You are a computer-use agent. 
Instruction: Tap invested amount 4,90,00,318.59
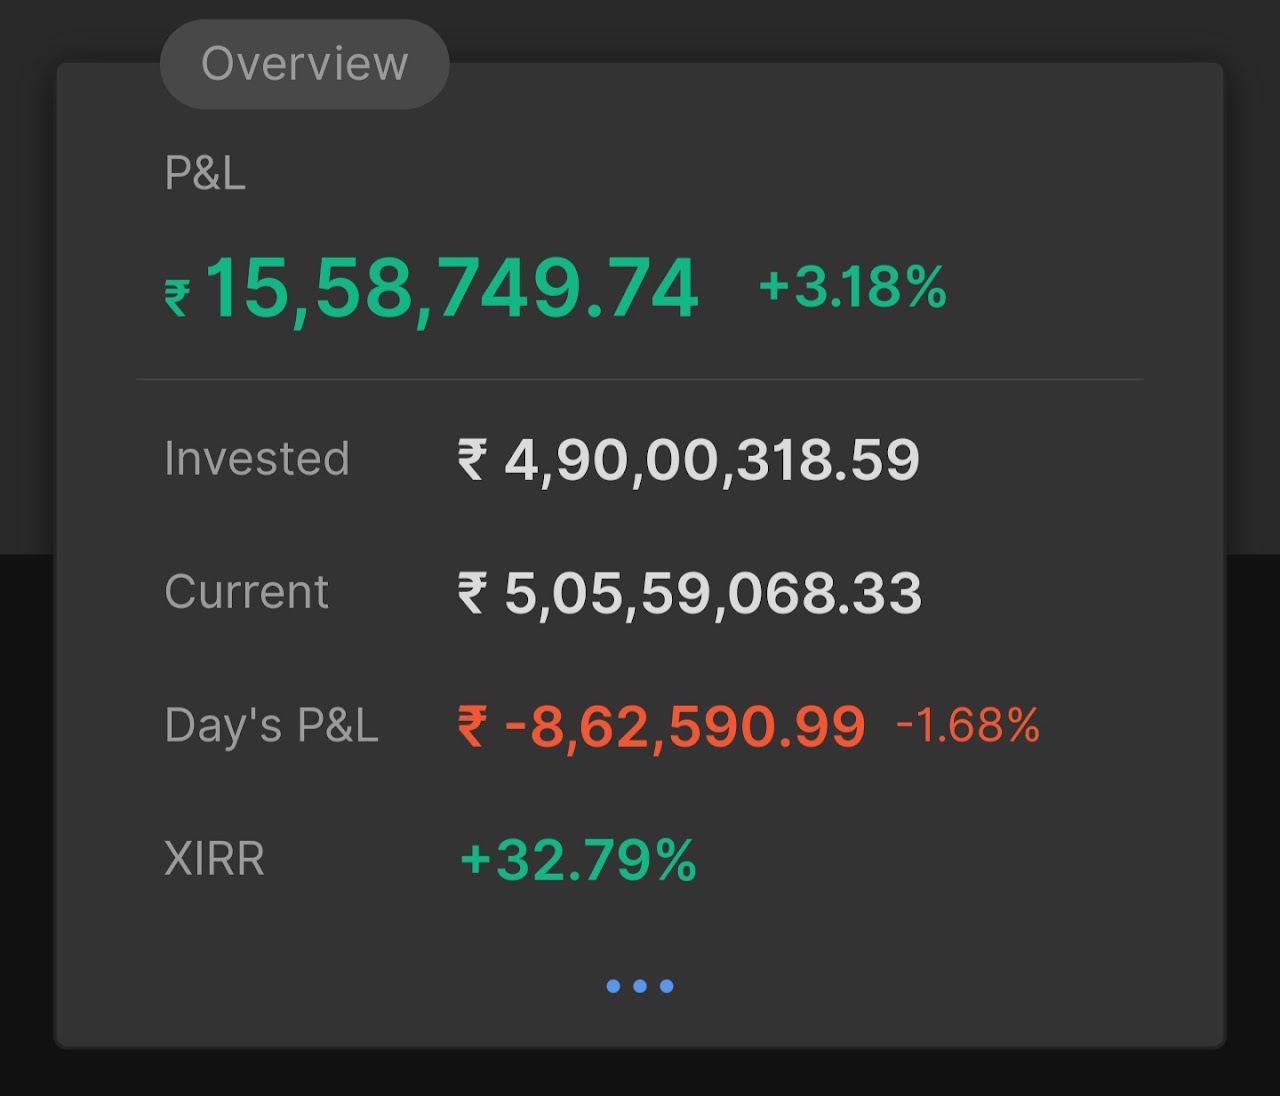712,461
